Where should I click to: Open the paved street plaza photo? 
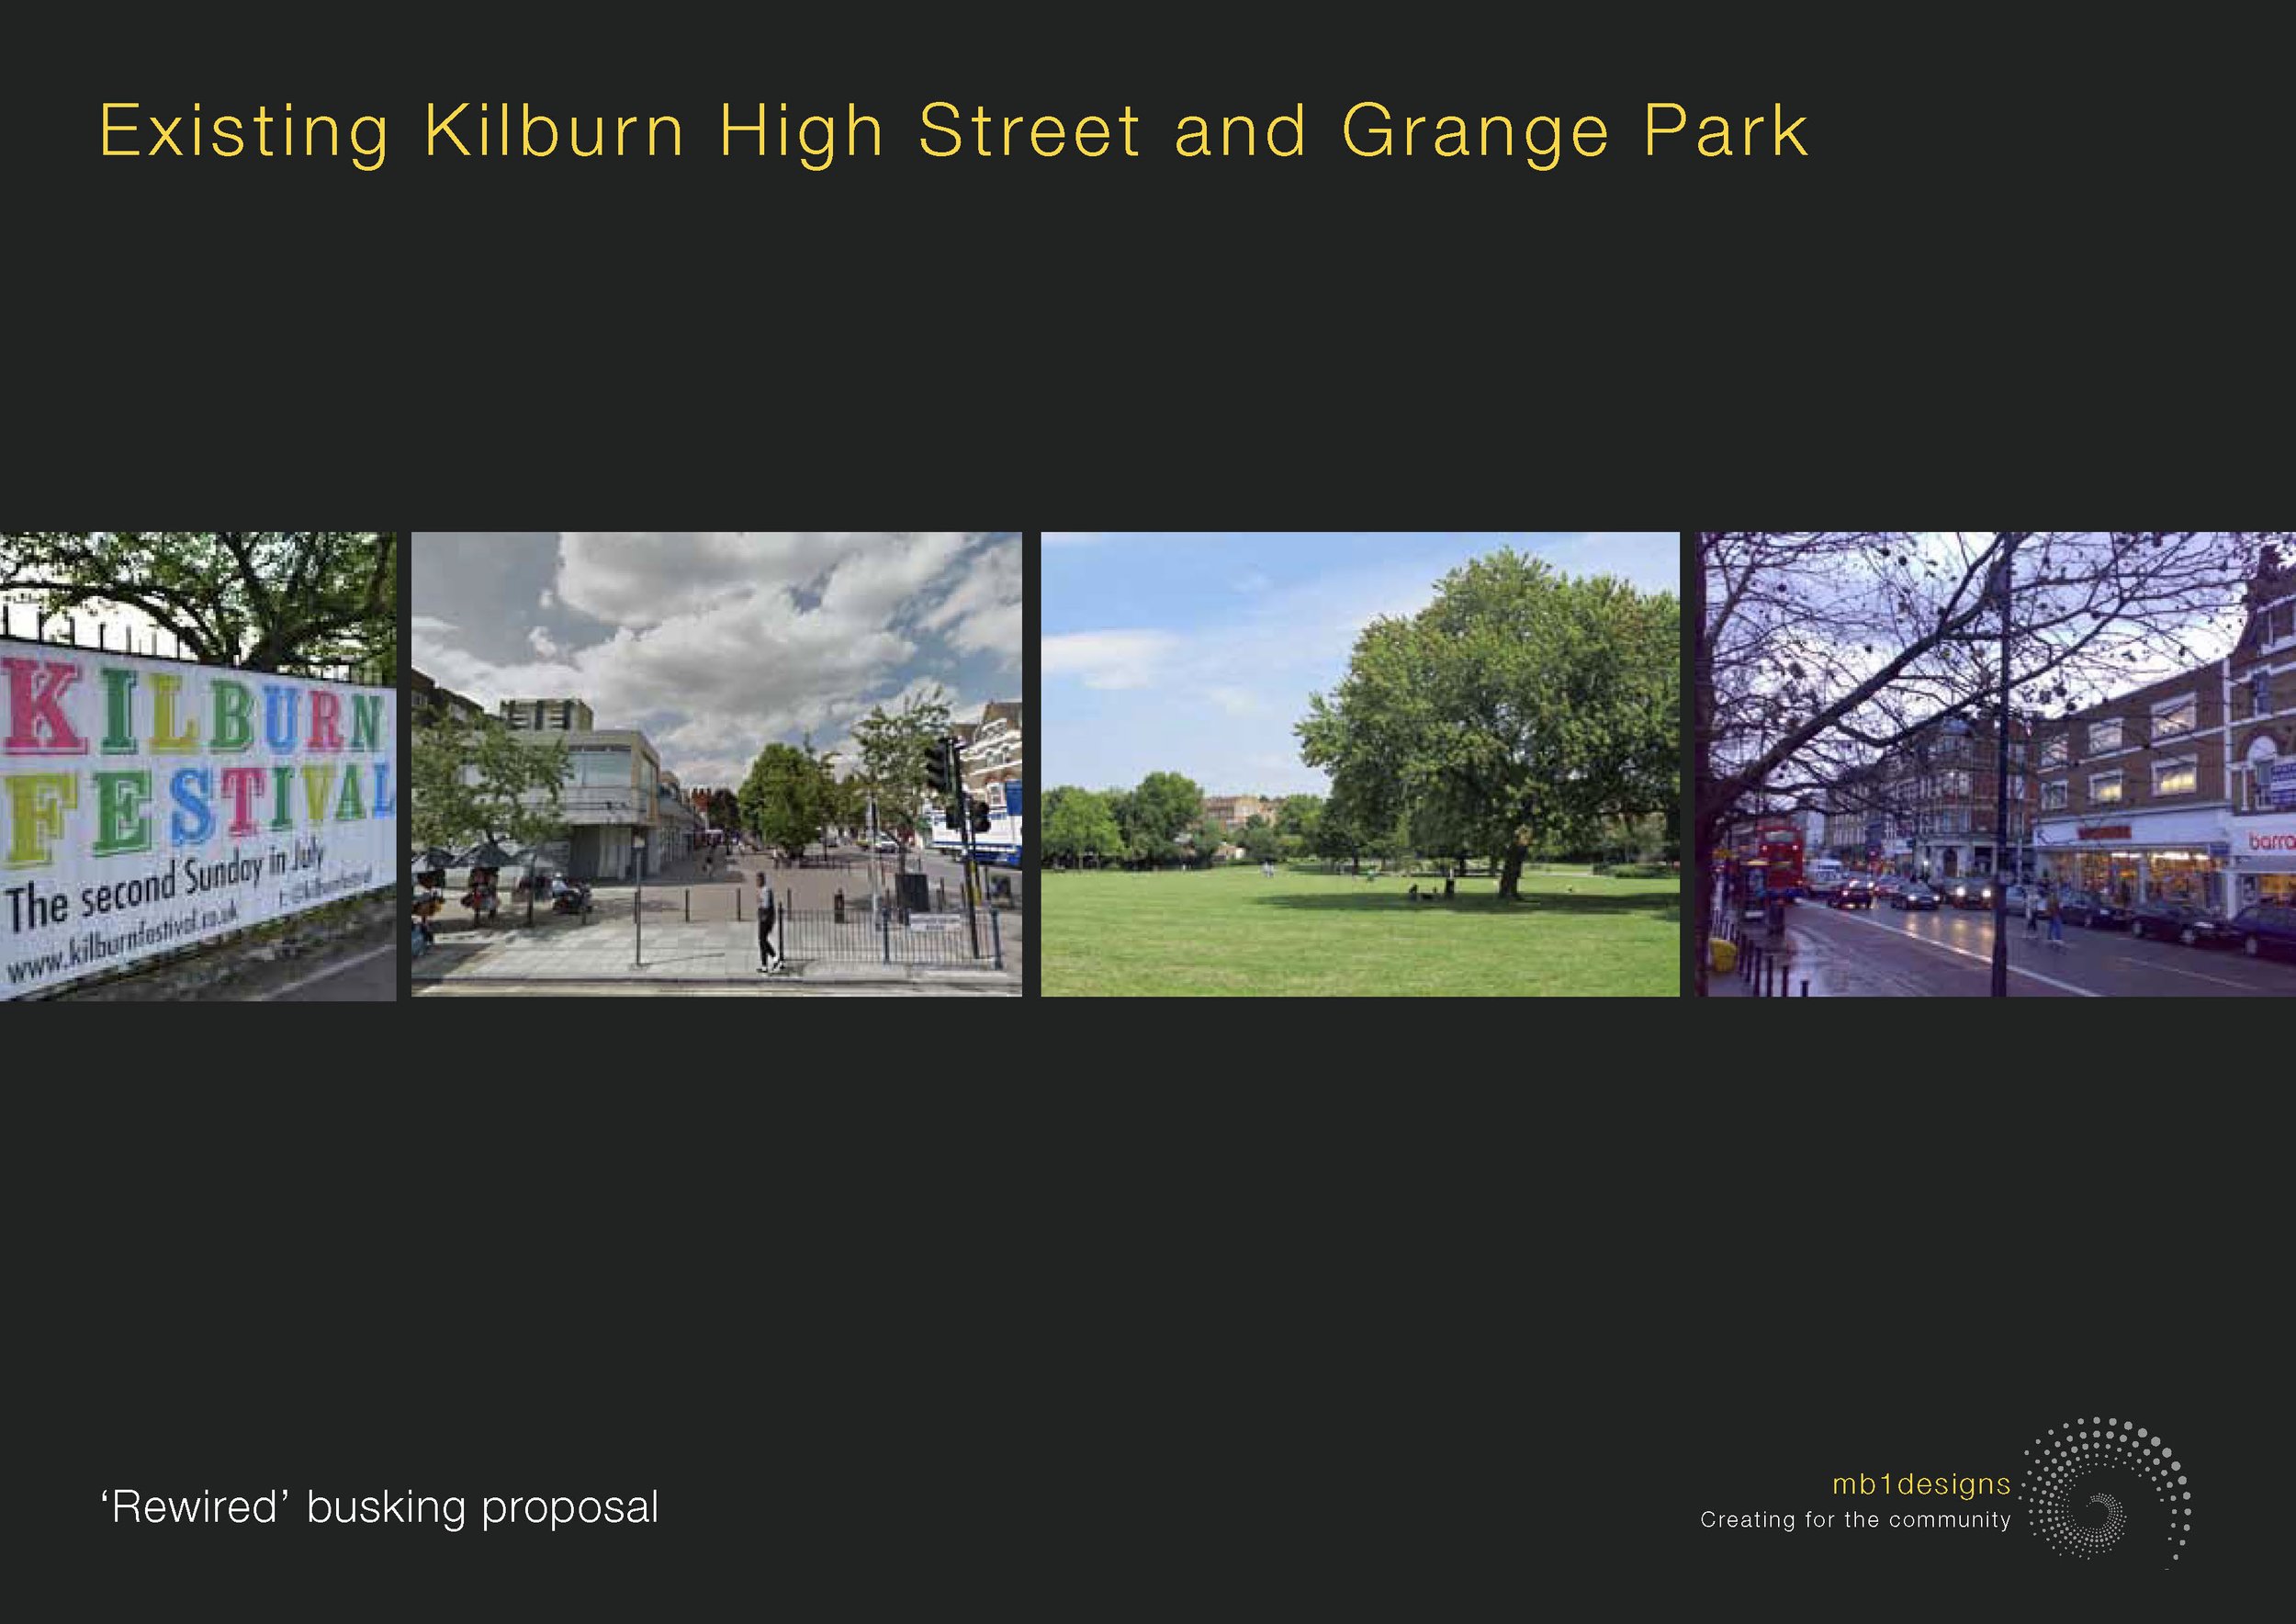[716, 764]
